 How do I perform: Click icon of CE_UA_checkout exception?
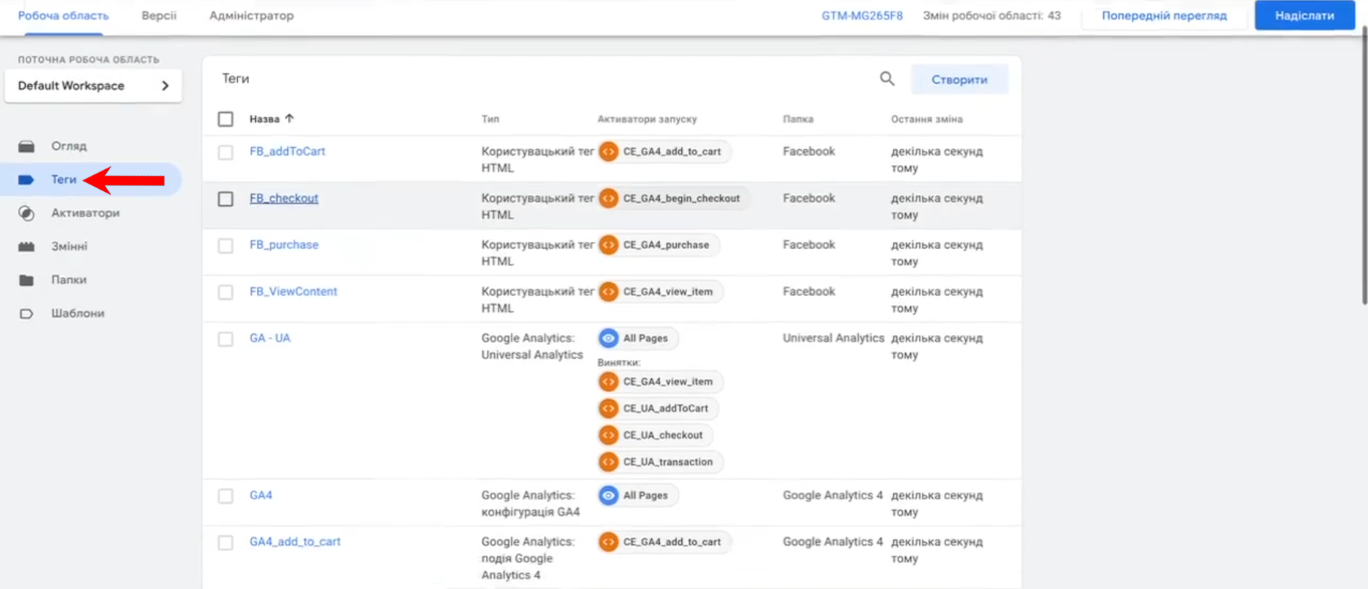609,435
